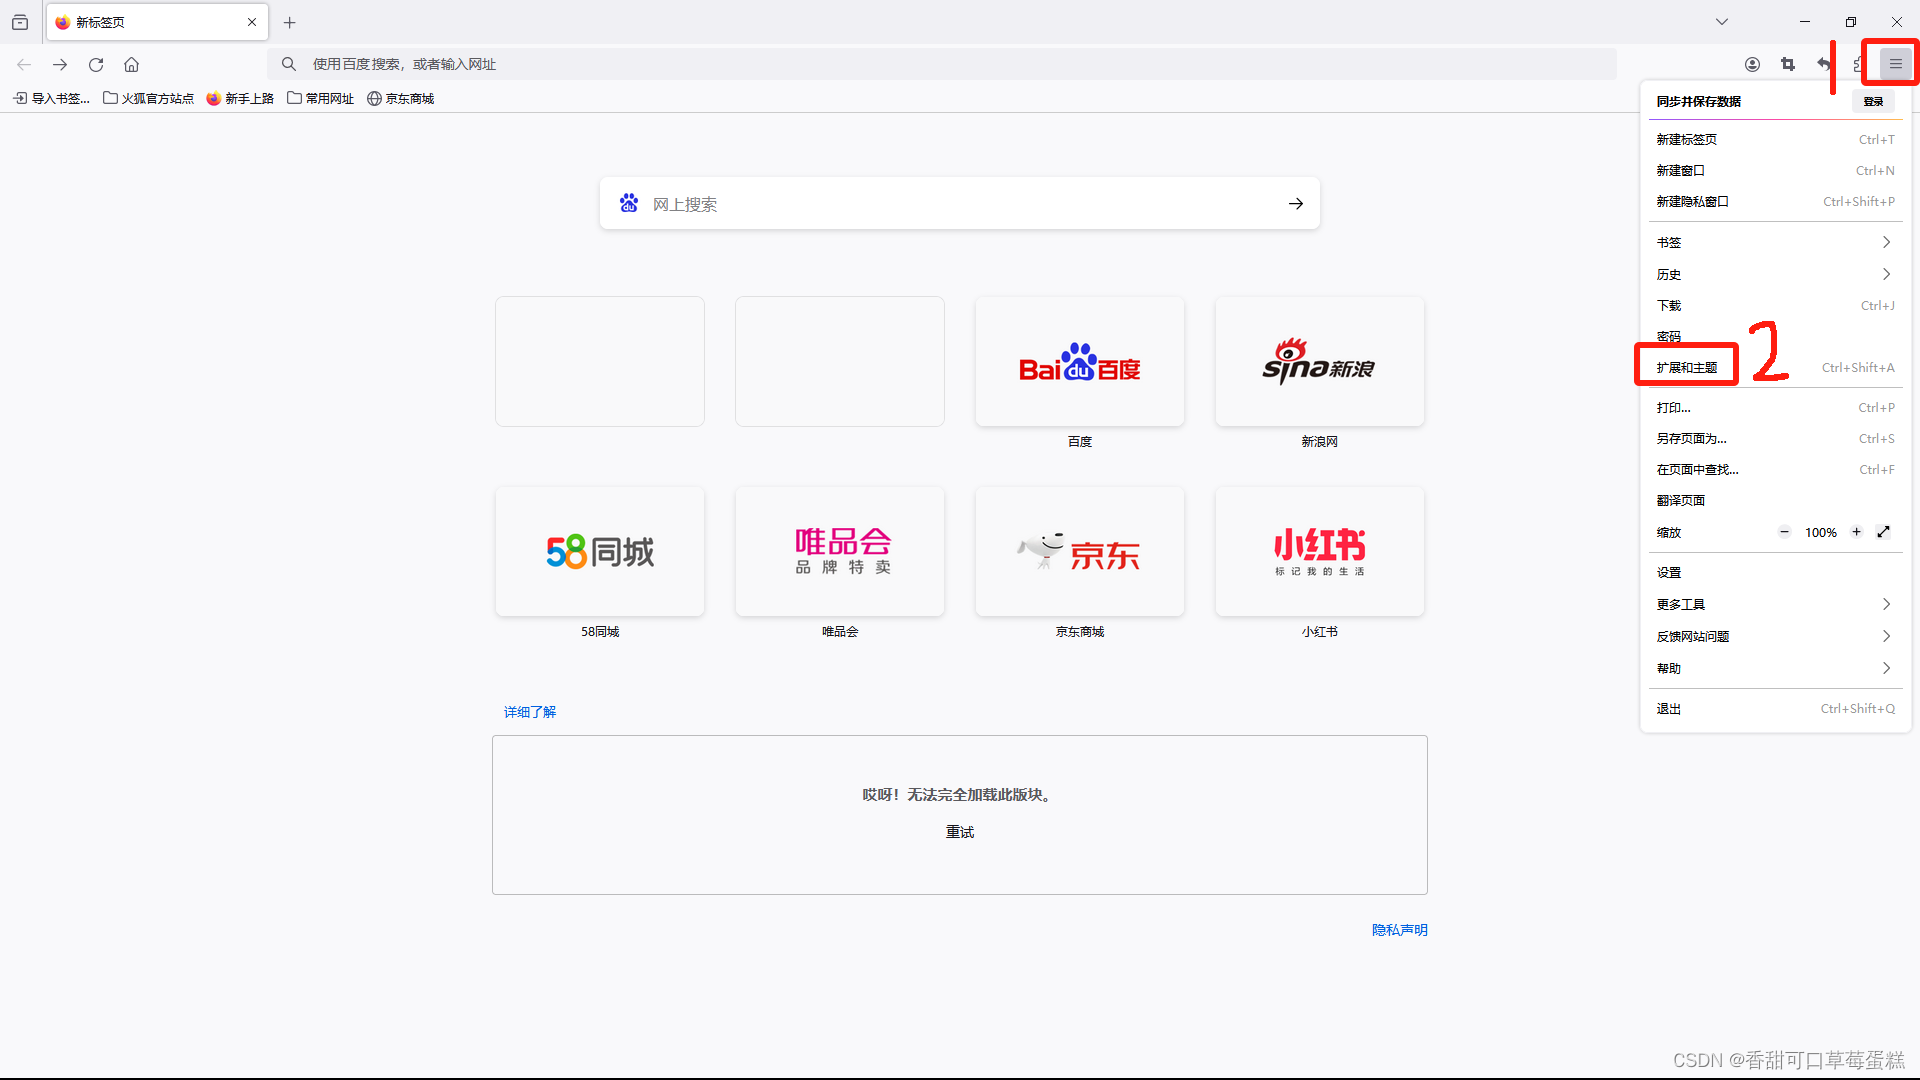Click the account profile icon in toolbar
The width and height of the screenshot is (1920, 1080).
click(1752, 64)
